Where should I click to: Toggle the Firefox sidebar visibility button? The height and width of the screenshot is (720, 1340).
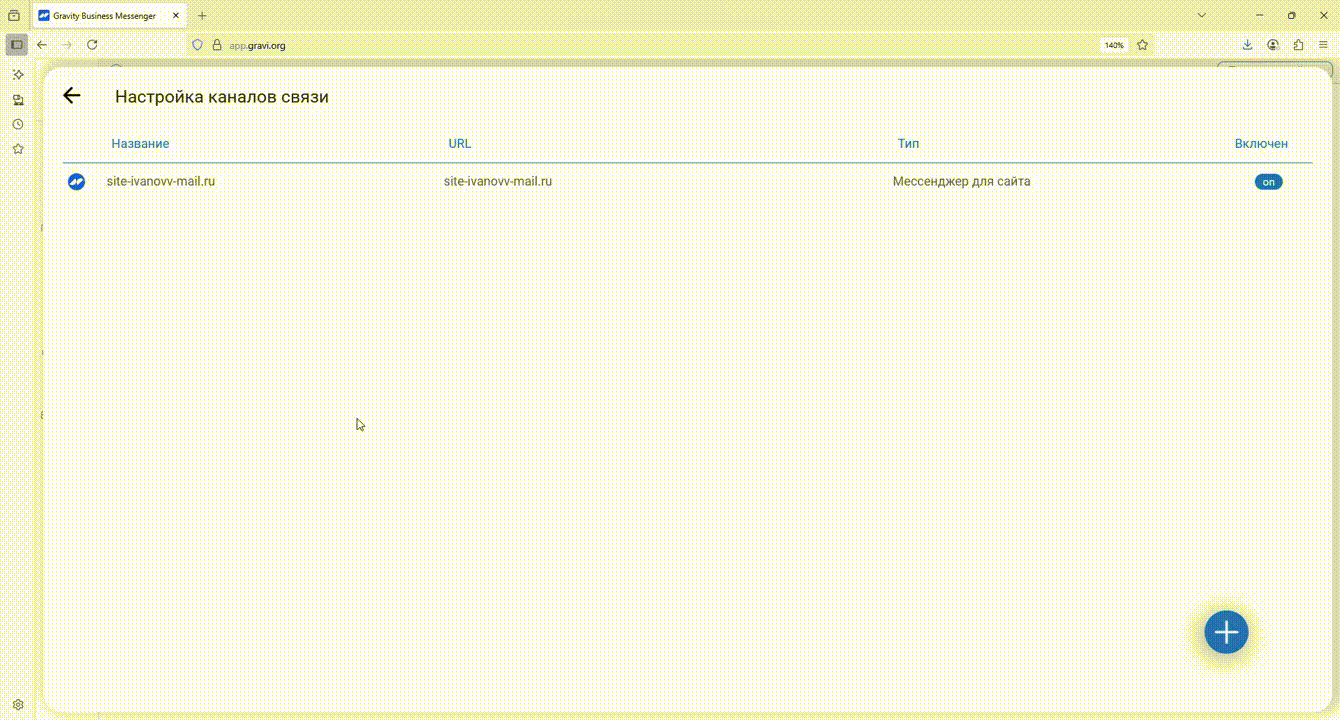pyautogui.click(x=17, y=45)
